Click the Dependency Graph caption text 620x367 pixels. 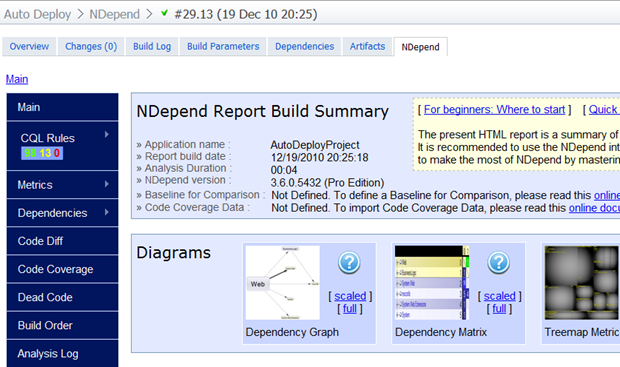292,332
